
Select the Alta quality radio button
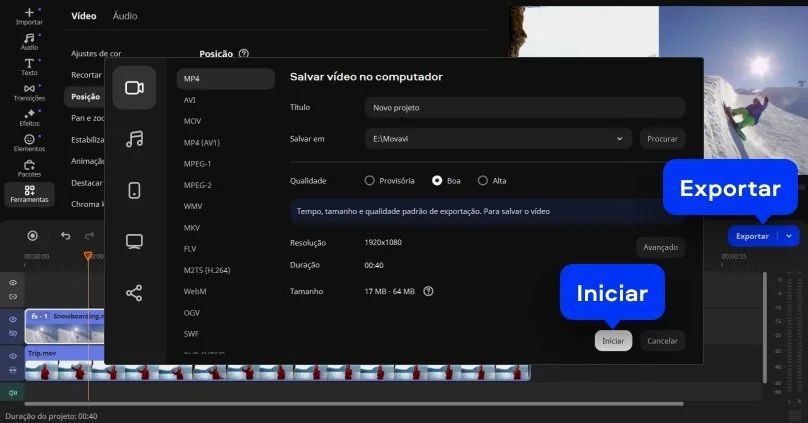pos(483,181)
